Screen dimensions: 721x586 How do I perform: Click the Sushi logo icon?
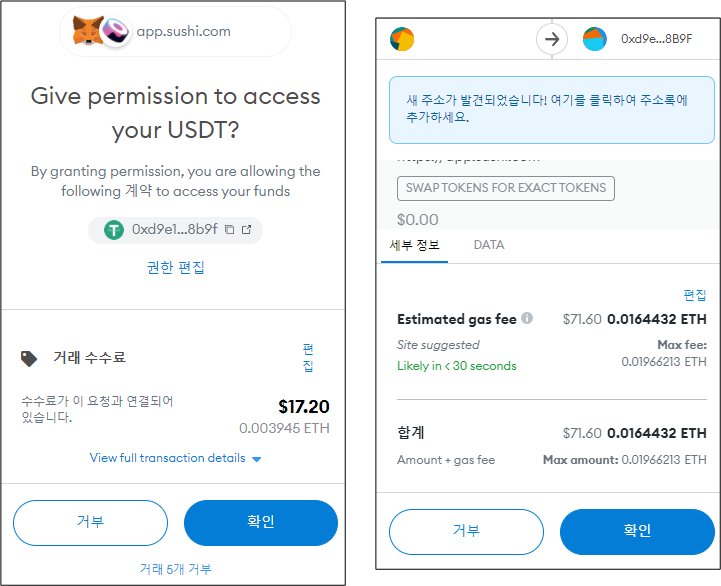115,32
